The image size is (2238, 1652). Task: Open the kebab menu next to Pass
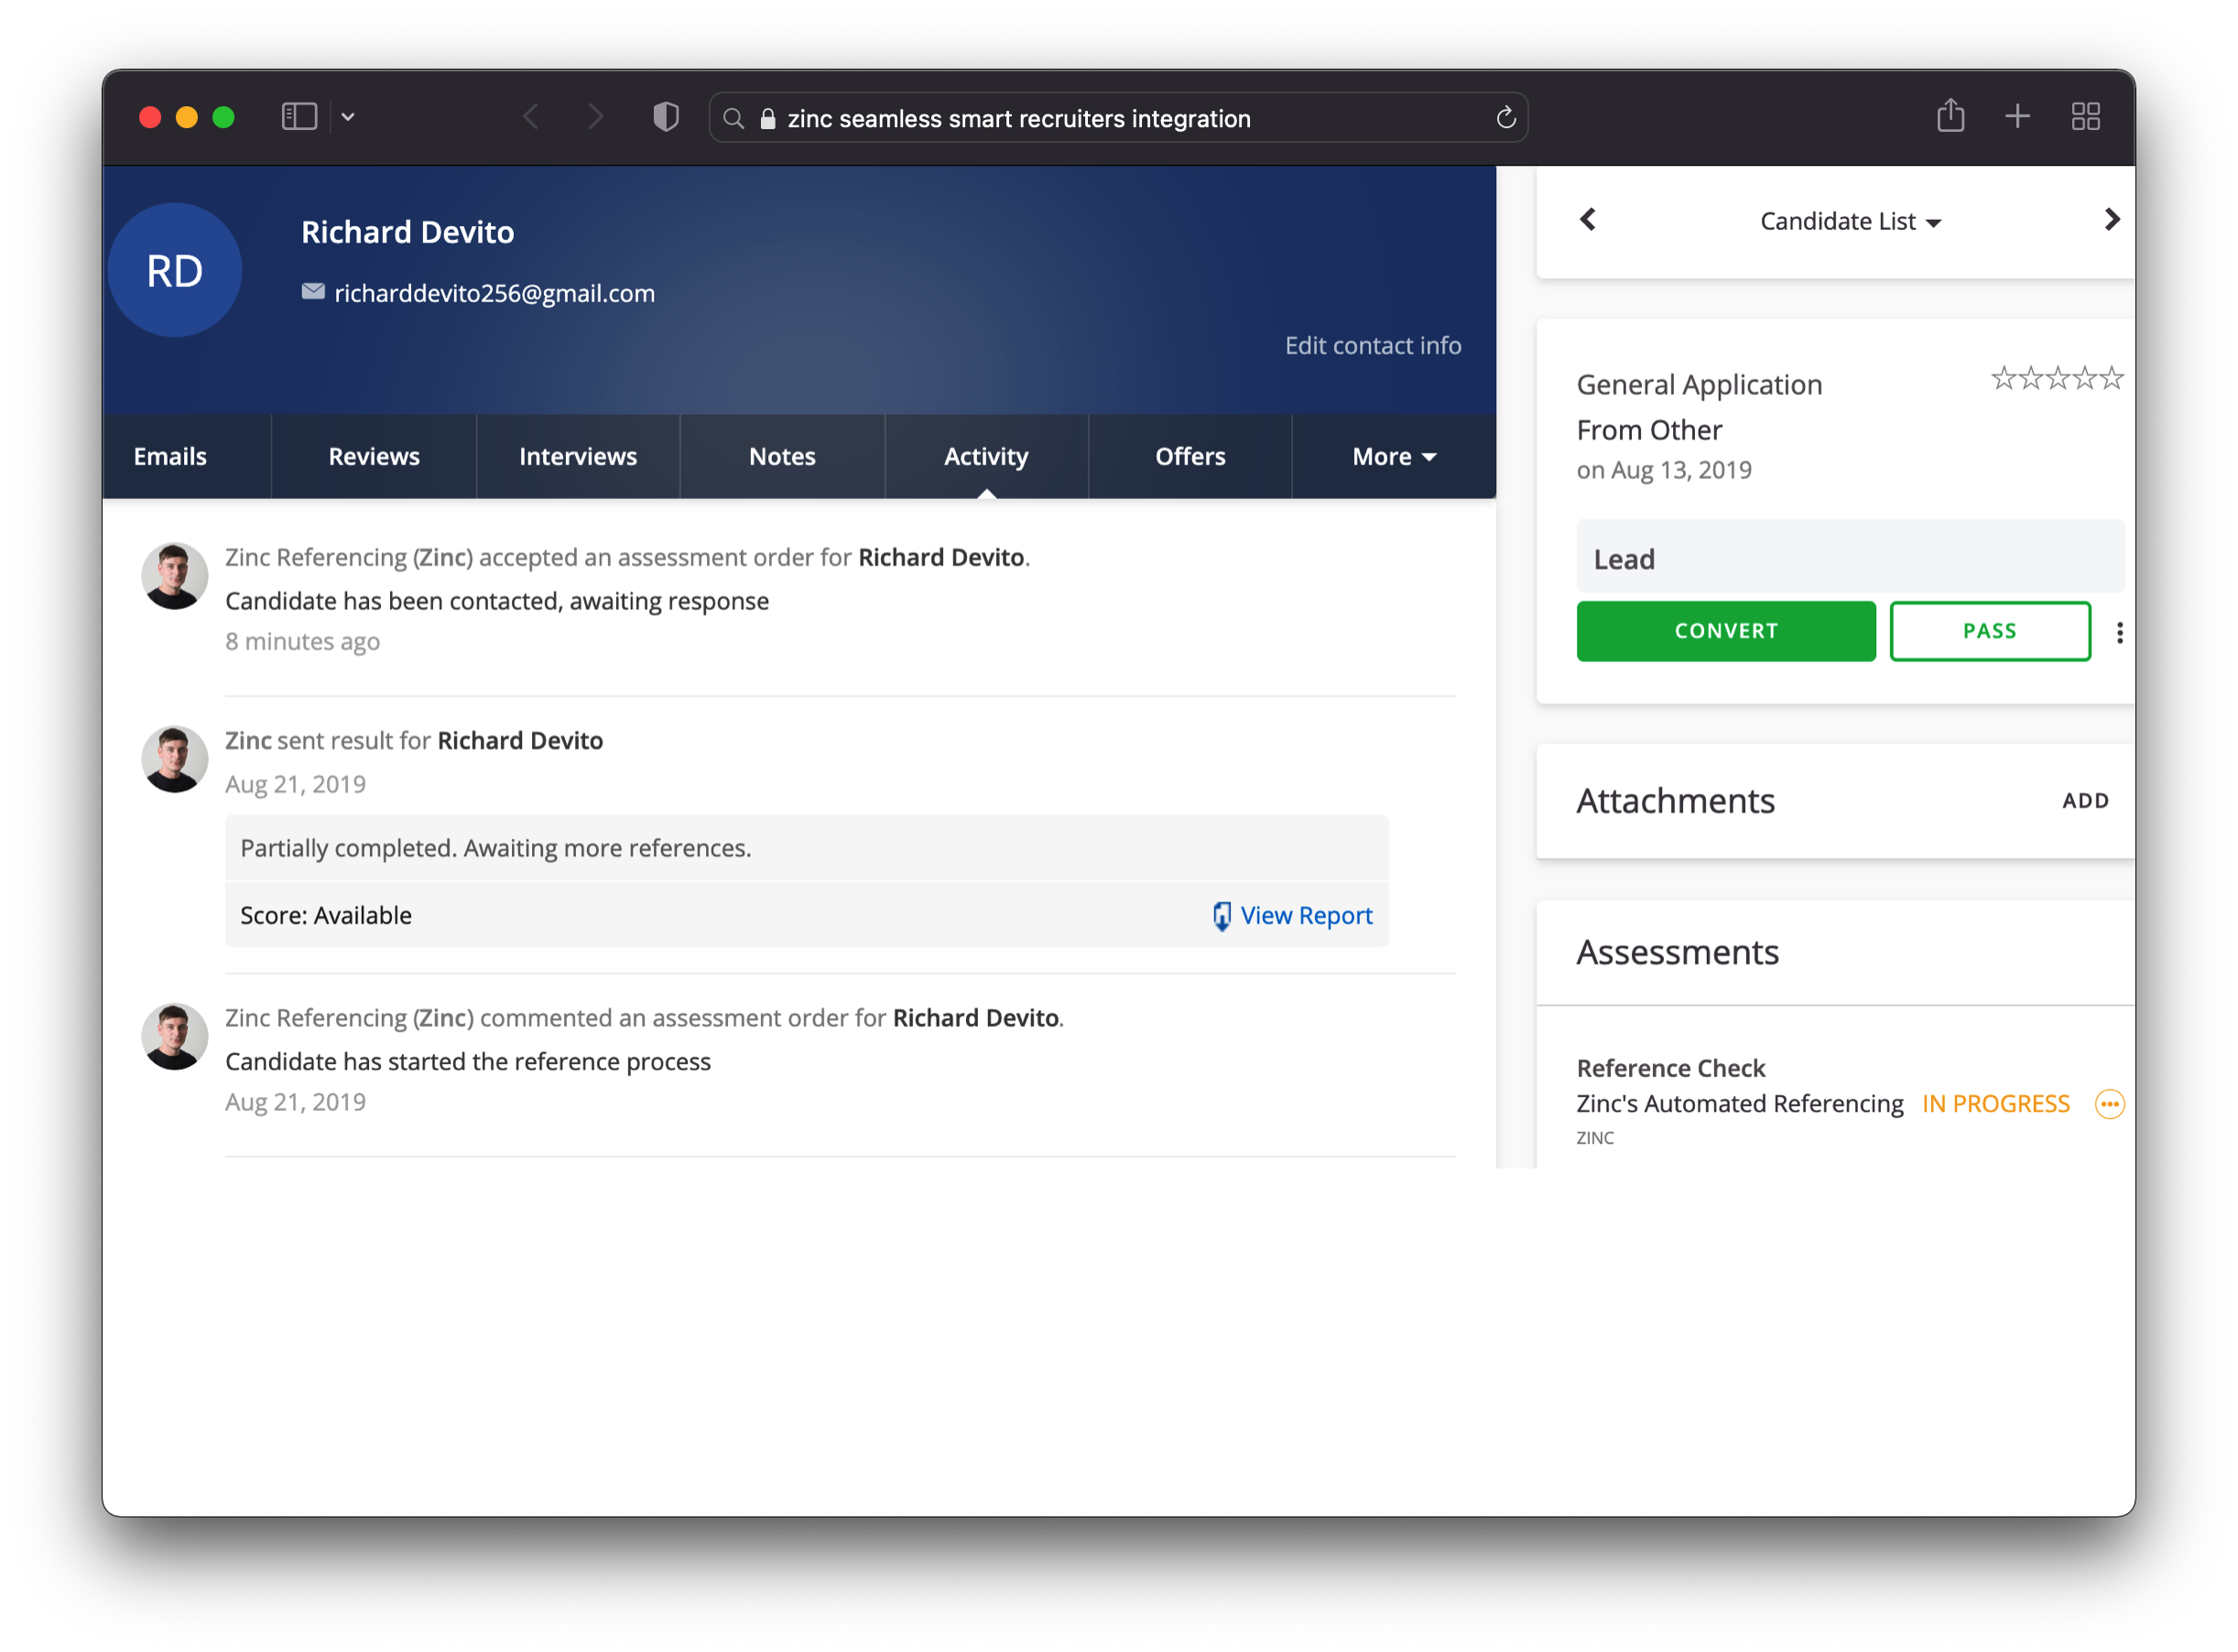(x=2119, y=631)
